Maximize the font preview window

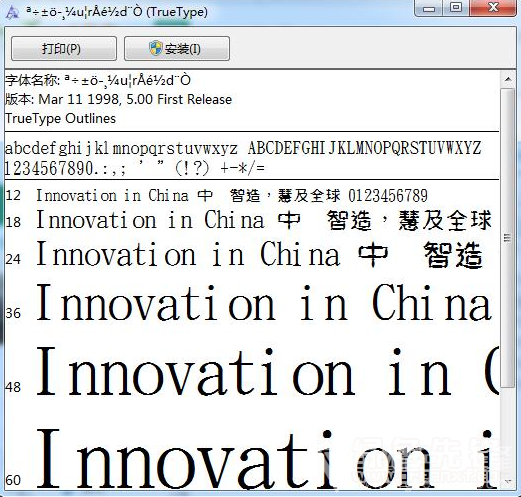[456, 8]
